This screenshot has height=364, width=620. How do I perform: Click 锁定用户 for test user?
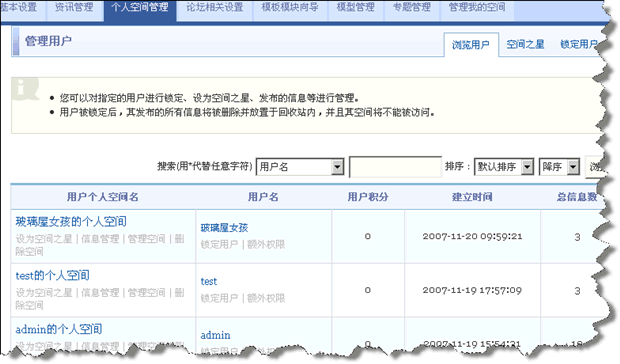click(219, 298)
